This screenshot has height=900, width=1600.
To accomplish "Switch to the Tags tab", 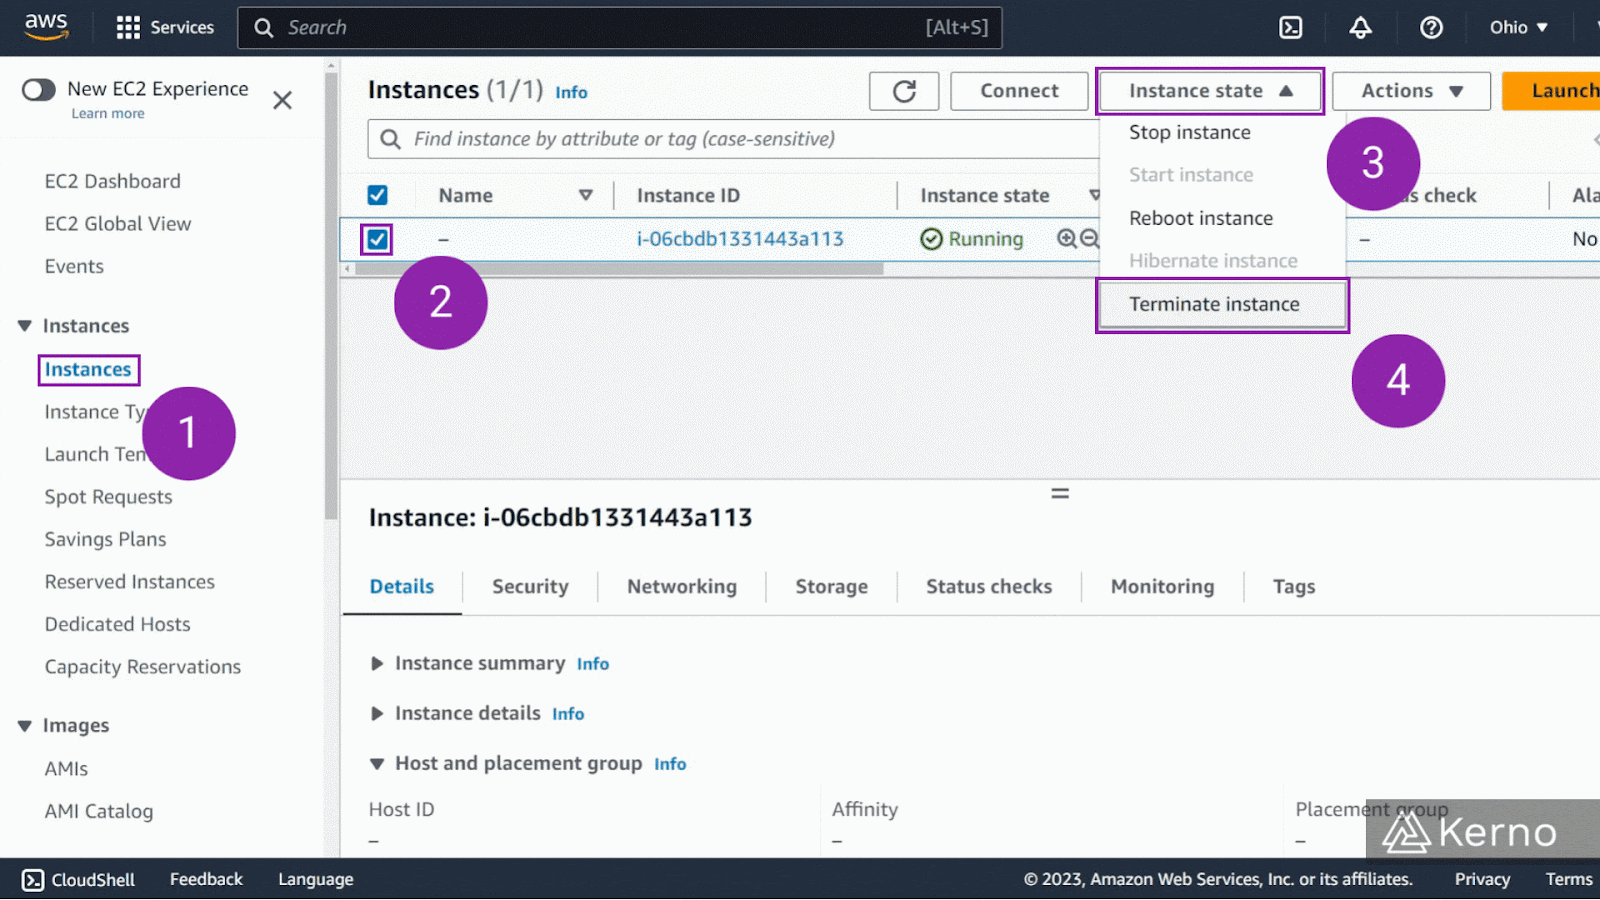I will 1294,587.
